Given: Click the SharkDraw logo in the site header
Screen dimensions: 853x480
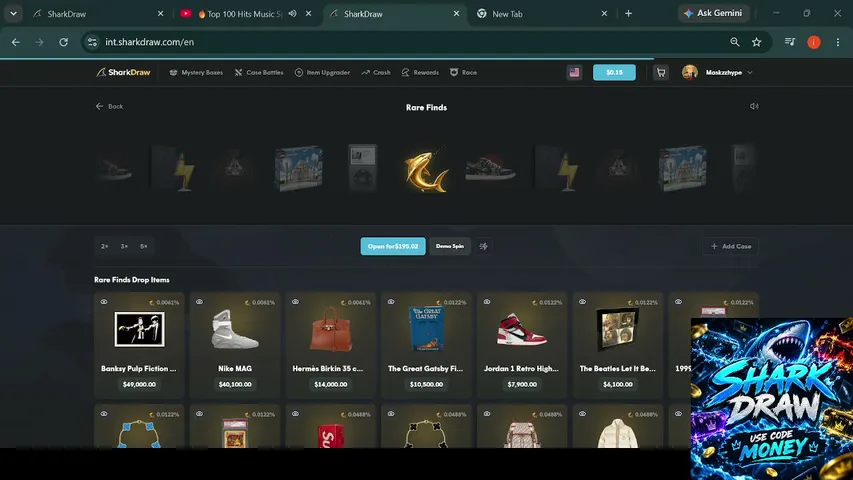Looking at the screenshot, I should (123, 72).
